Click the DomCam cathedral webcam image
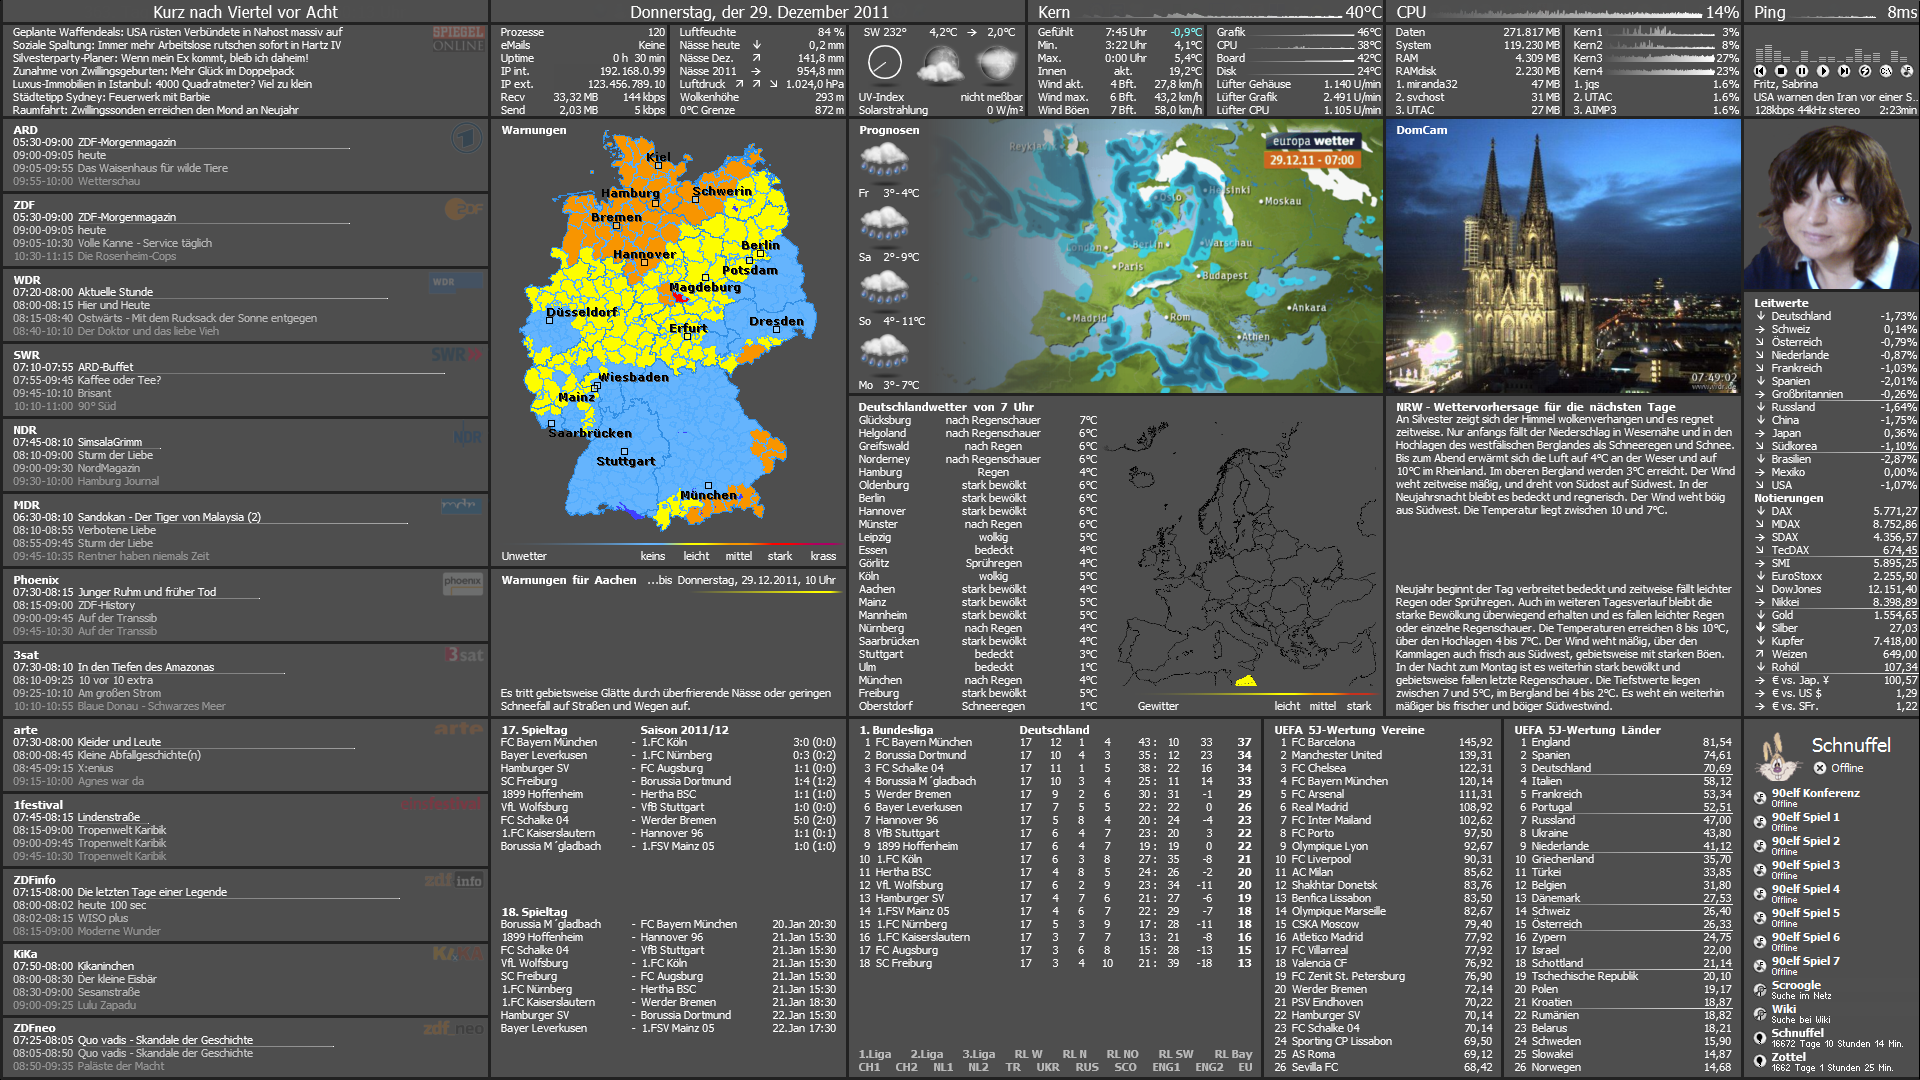Image resolution: width=1920 pixels, height=1080 pixels. coord(1562,257)
